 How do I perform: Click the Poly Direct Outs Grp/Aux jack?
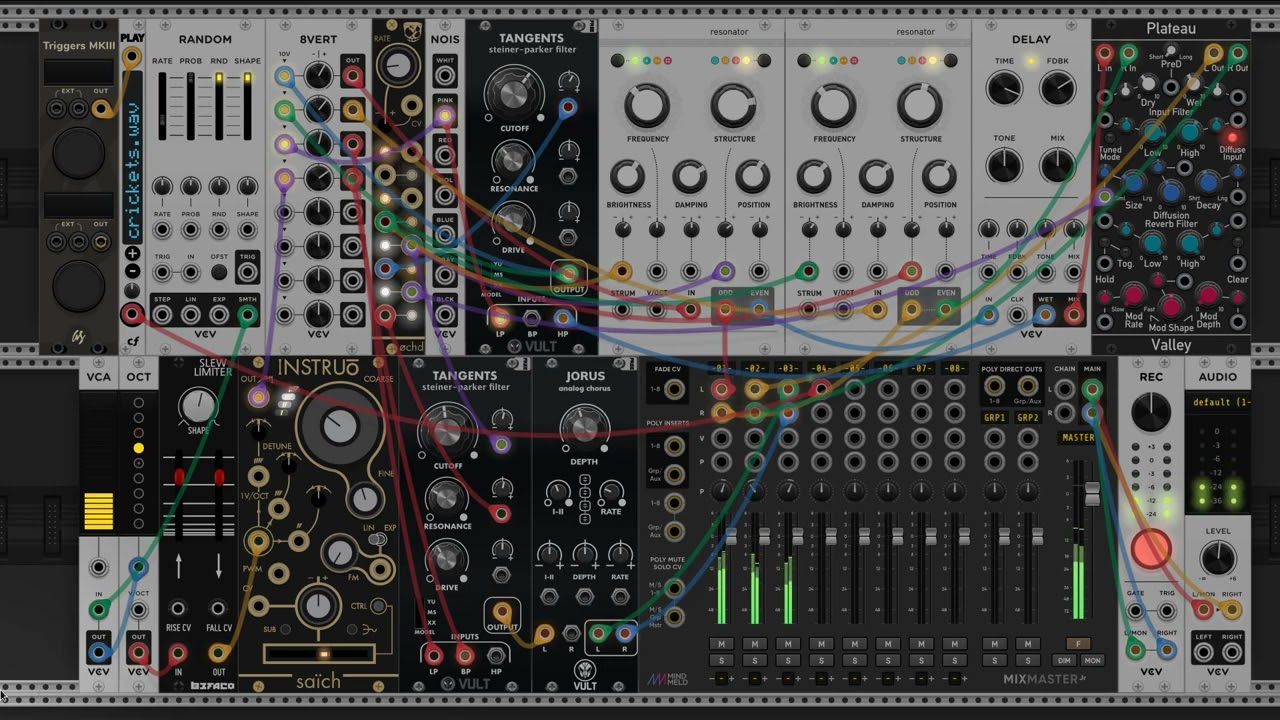1027,386
